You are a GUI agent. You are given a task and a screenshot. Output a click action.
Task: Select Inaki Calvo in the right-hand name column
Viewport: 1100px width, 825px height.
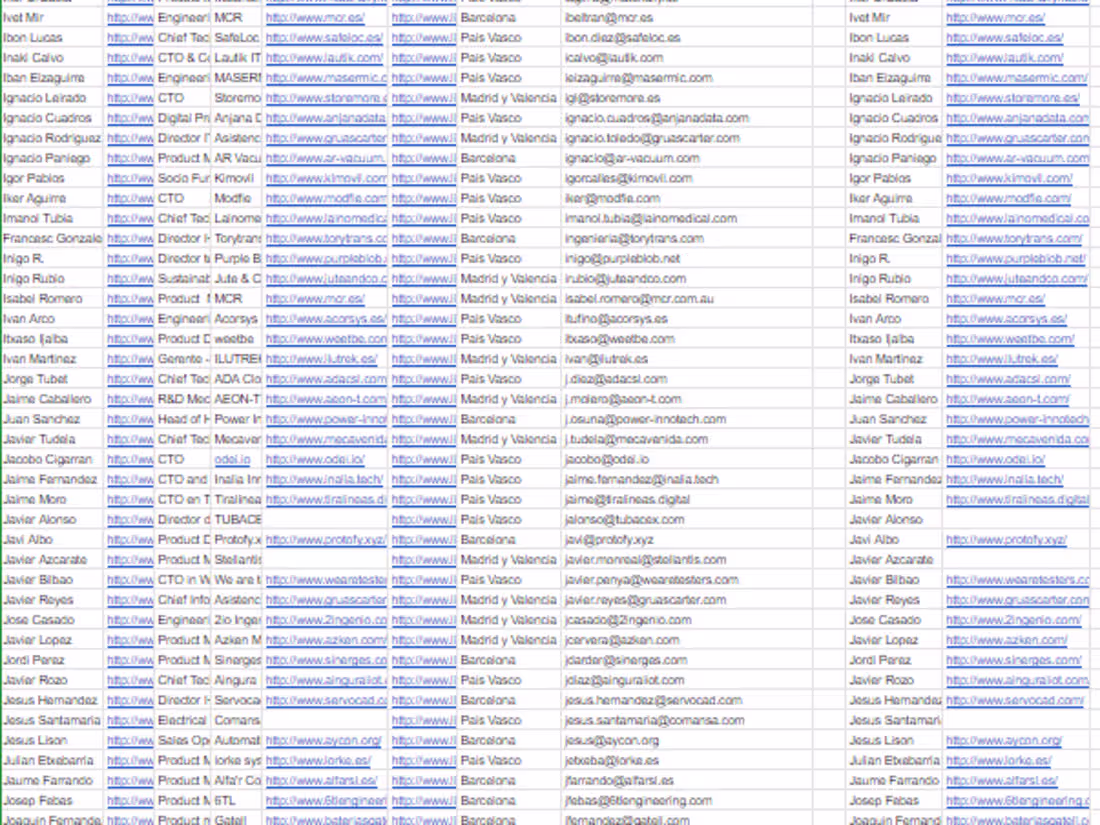tap(878, 58)
